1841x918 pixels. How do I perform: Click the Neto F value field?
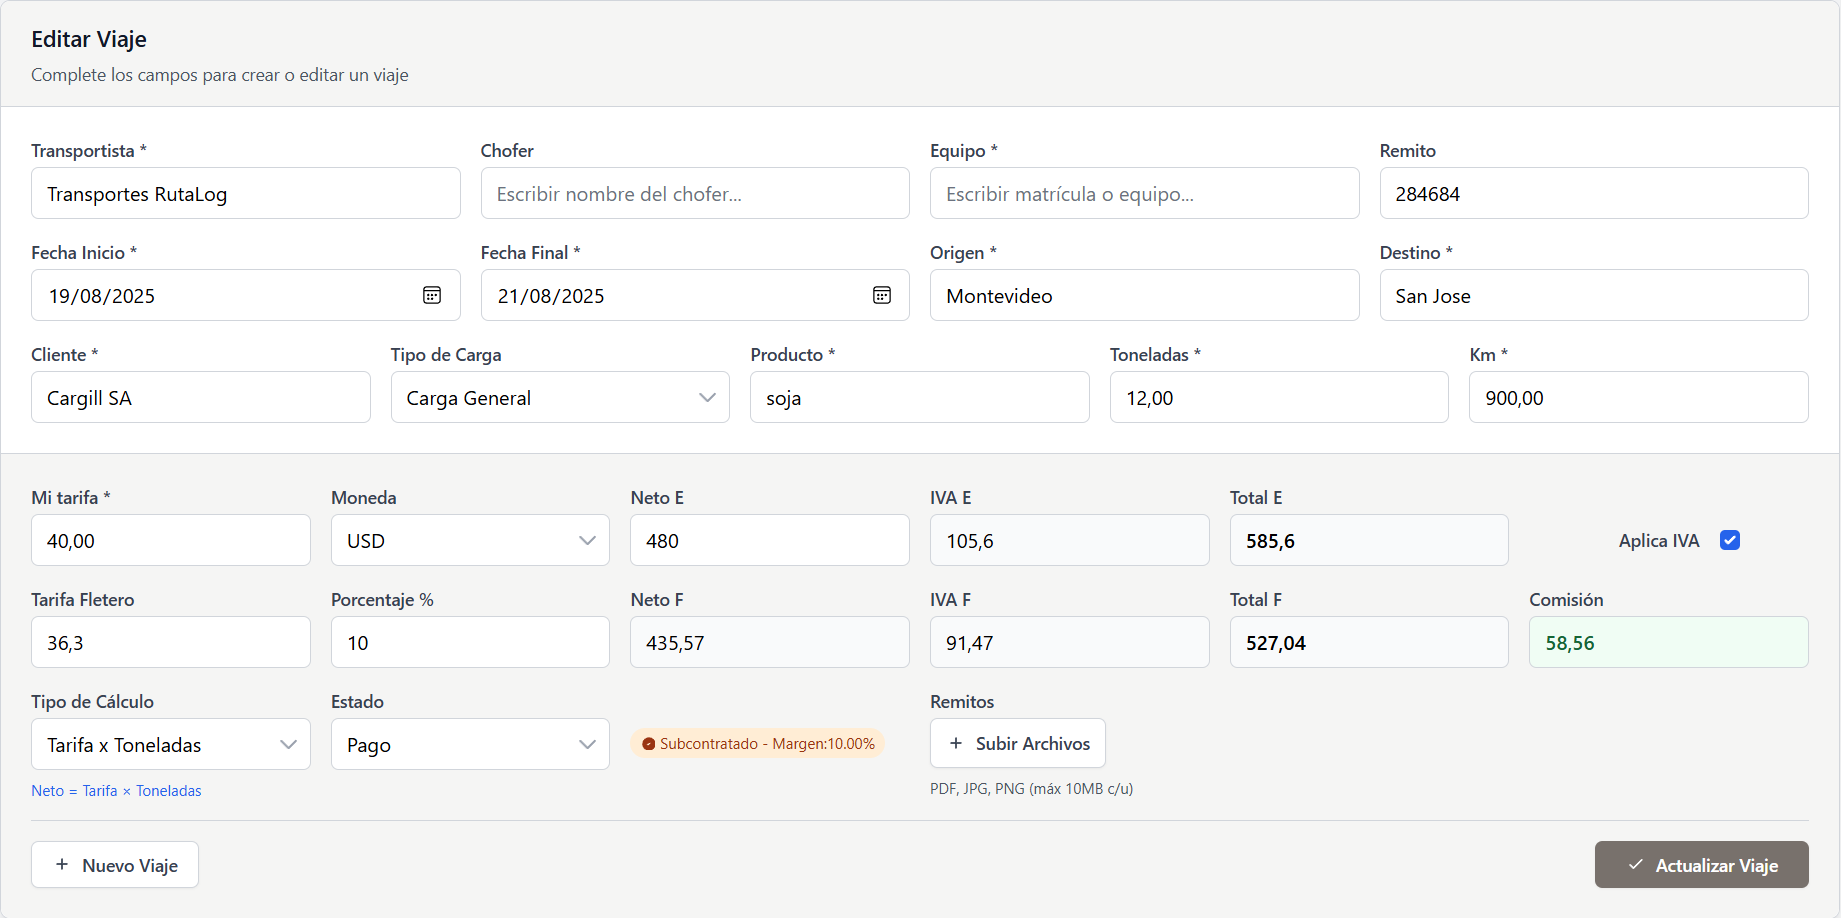[x=770, y=642]
